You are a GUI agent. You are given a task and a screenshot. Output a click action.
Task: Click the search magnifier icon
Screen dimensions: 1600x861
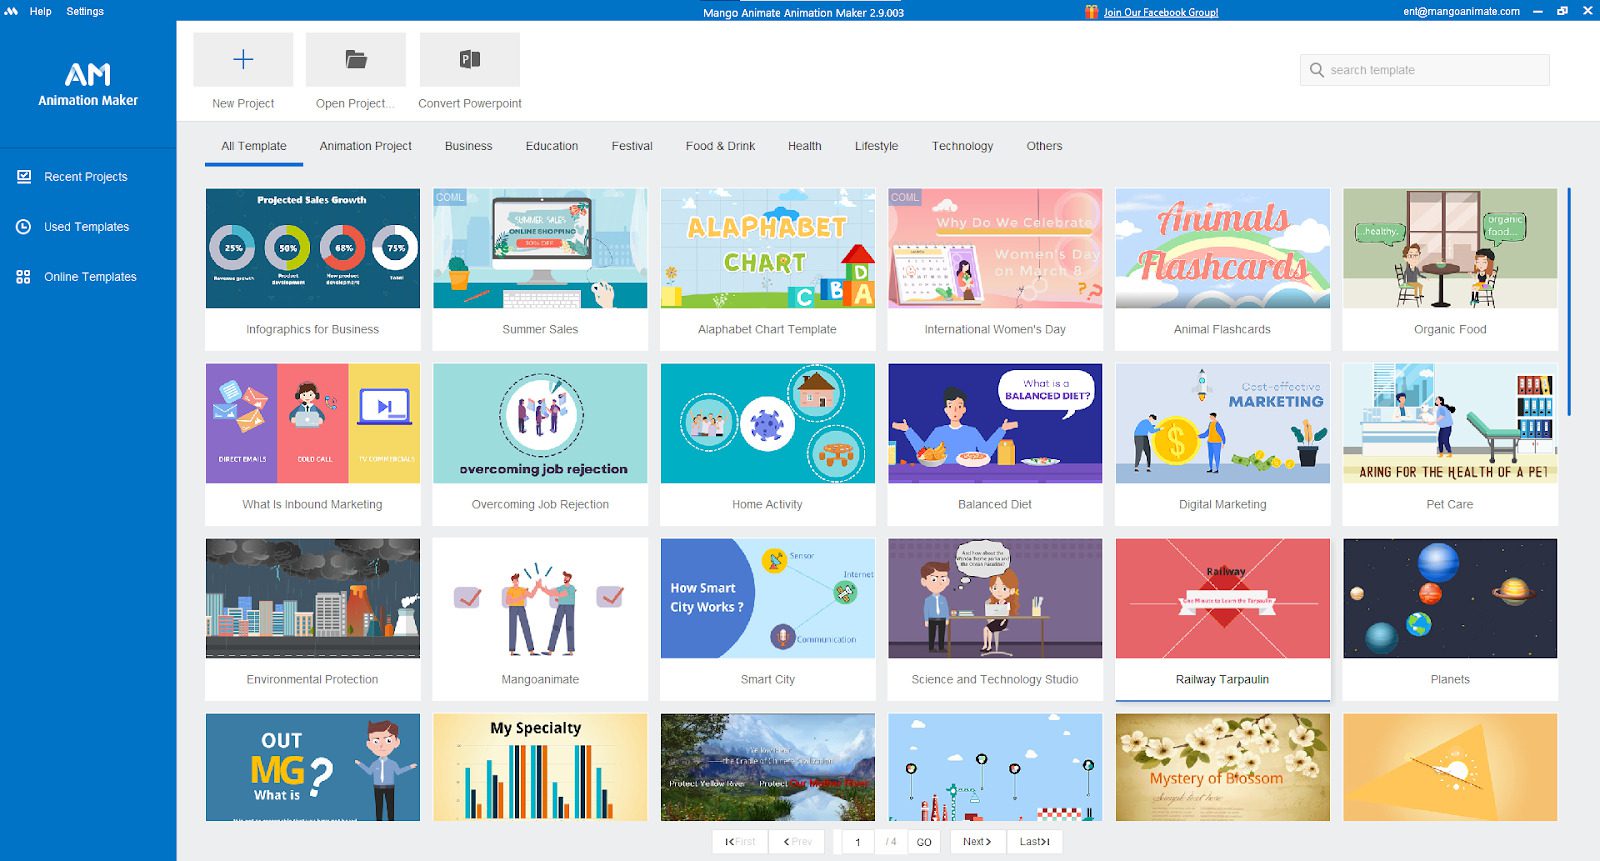click(1317, 70)
